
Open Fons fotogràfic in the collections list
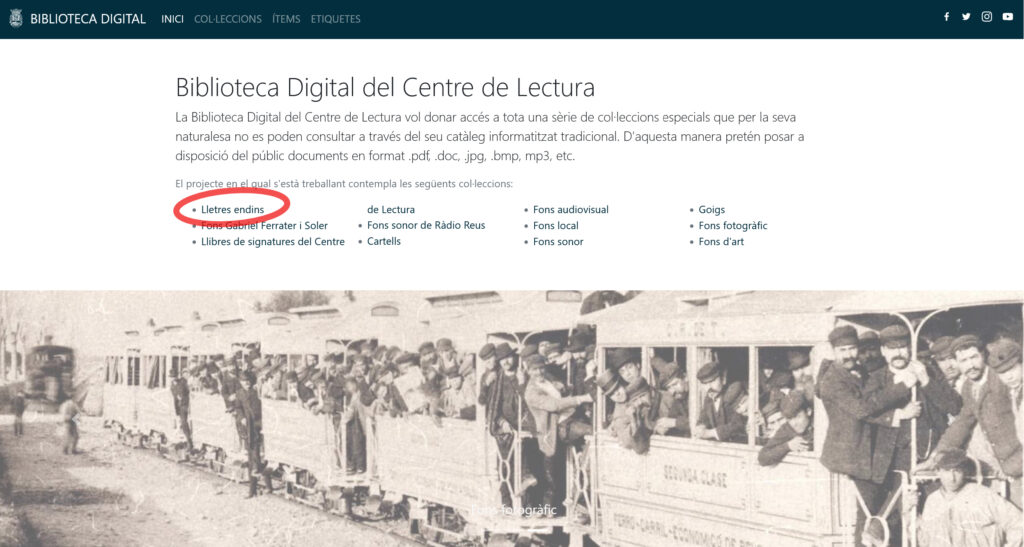click(x=733, y=226)
